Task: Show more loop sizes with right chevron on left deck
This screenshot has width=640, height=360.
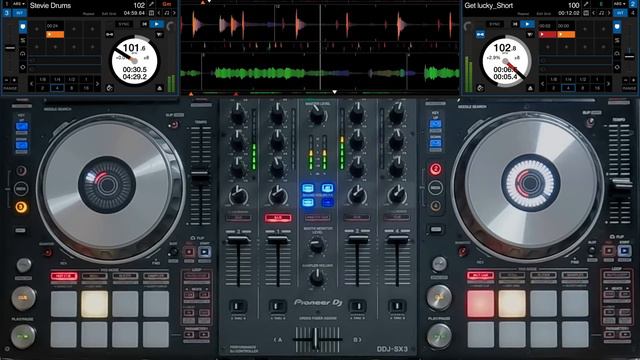Action: [98, 84]
